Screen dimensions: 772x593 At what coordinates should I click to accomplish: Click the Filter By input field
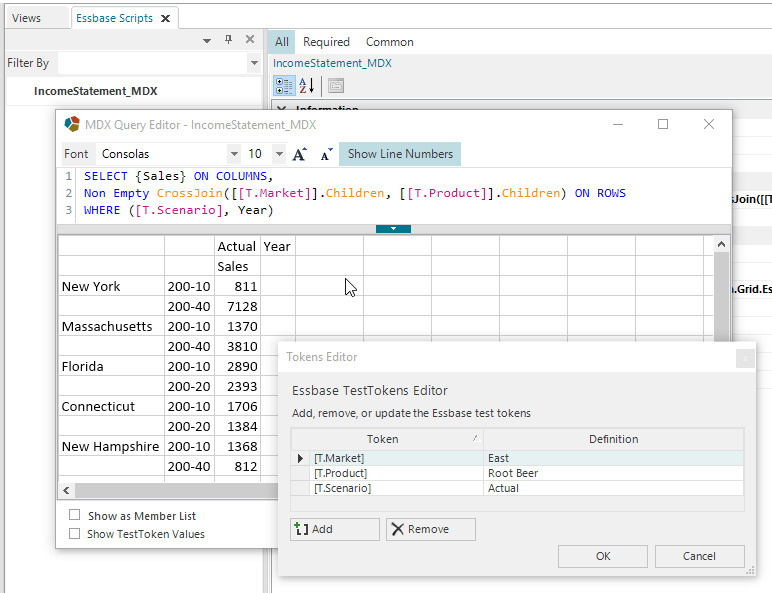coord(153,63)
